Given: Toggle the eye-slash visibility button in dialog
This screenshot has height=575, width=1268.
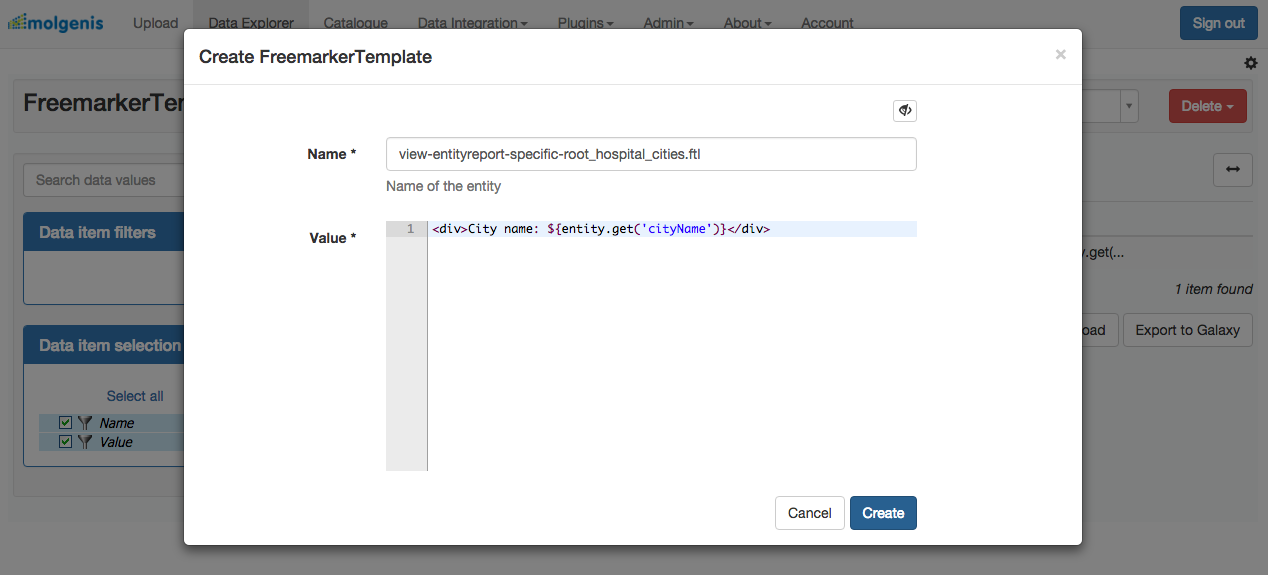Looking at the screenshot, I should 904,110.
